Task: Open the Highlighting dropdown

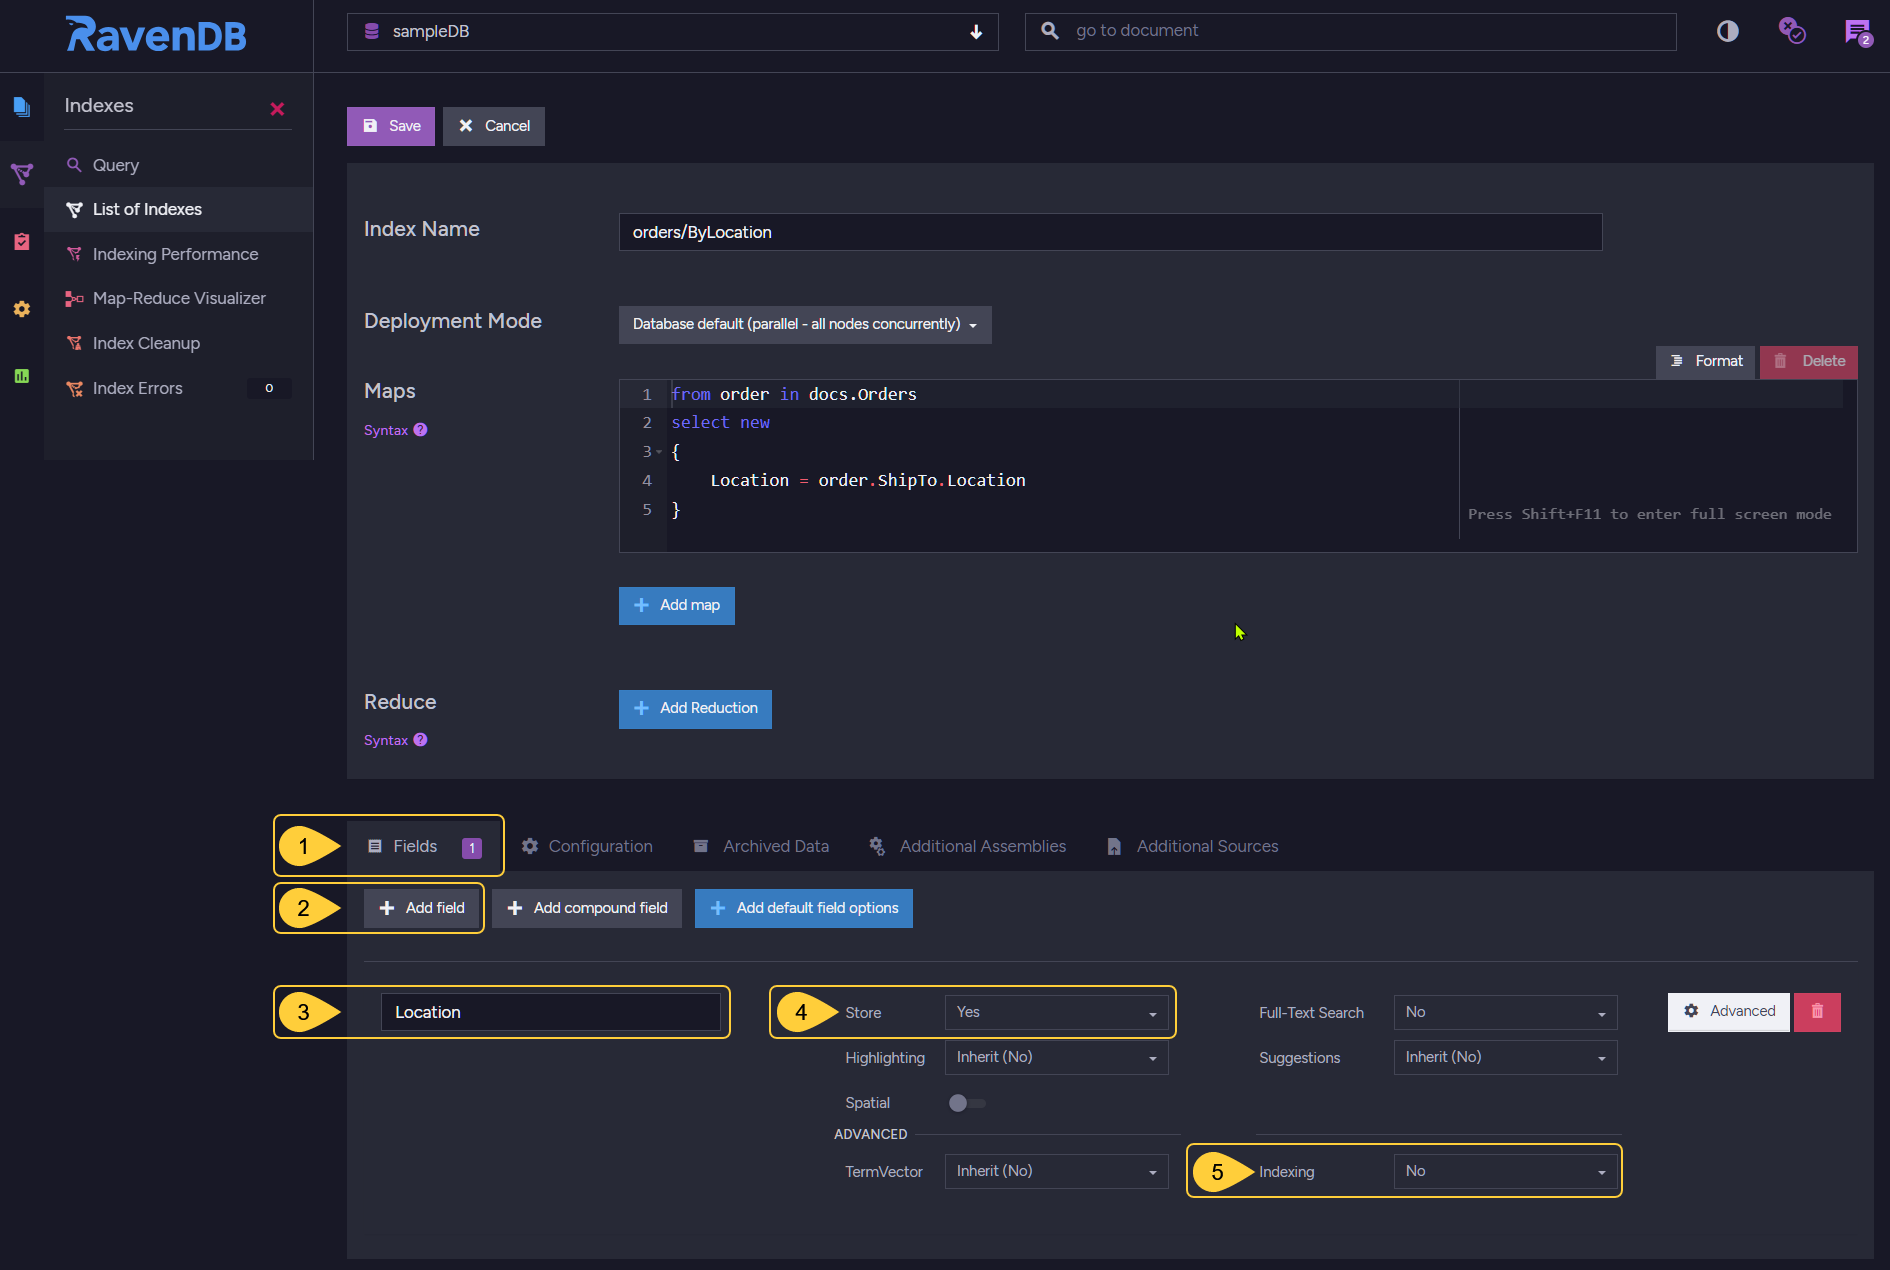Action: point(1056,1058)
